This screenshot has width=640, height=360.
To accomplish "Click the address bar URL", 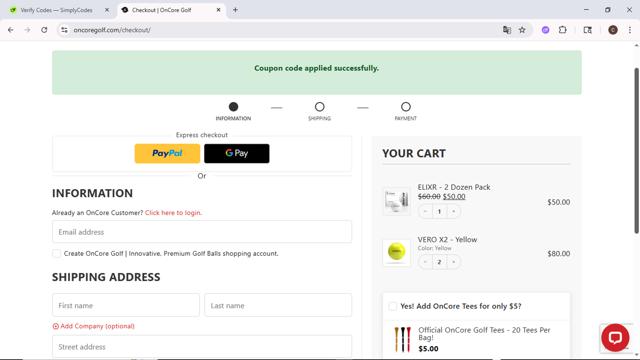I will 112,30.
